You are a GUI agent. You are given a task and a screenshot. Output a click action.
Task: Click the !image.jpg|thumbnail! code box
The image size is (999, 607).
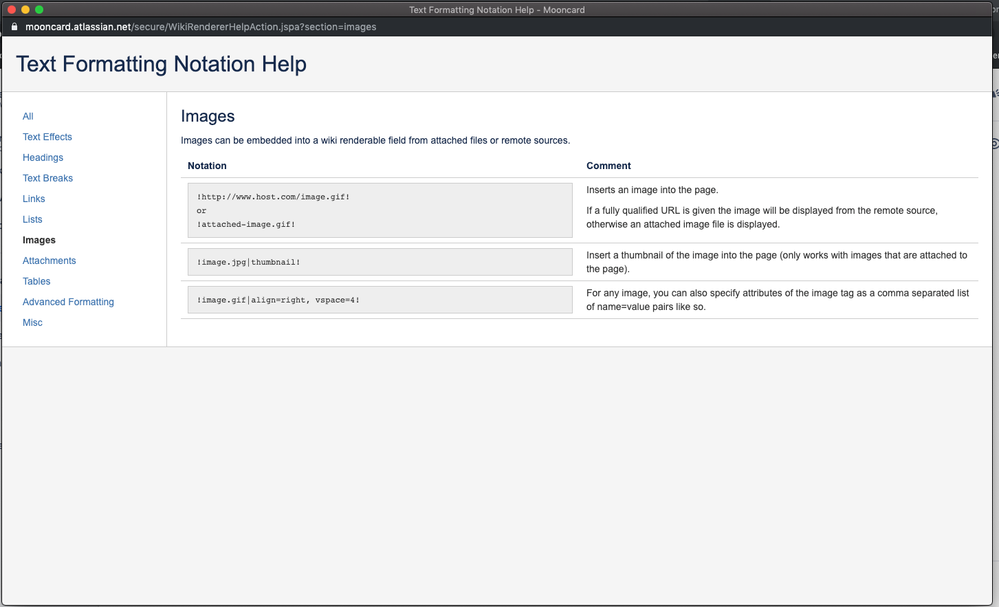[x=380, y=262]
